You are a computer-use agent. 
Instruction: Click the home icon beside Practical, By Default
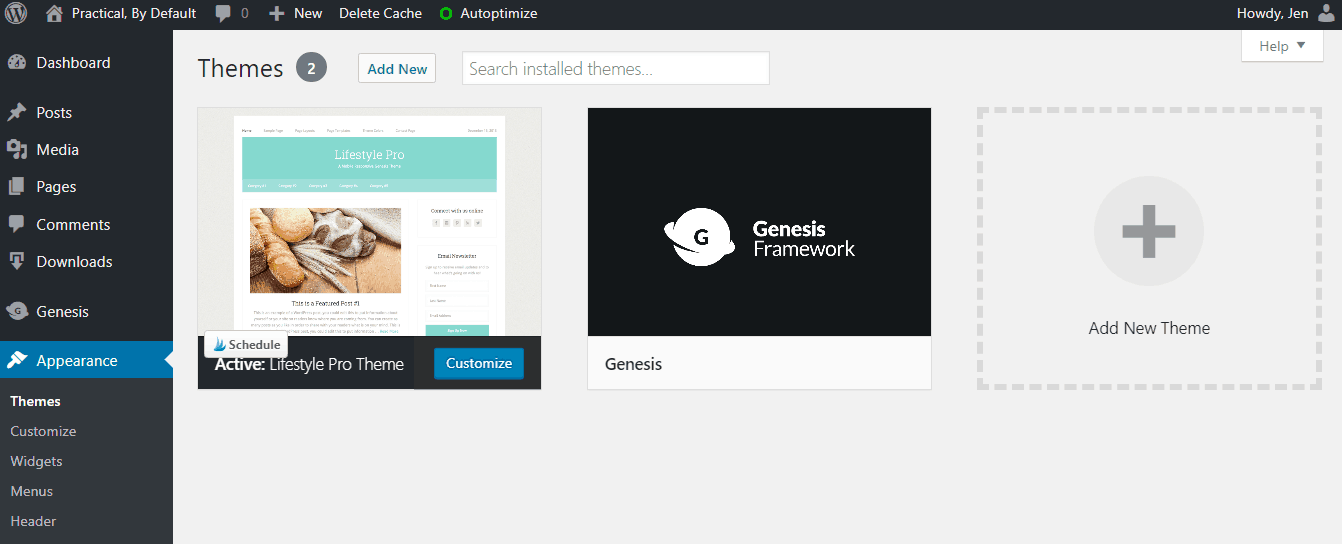pyautogui.click(x=54, y=14)
